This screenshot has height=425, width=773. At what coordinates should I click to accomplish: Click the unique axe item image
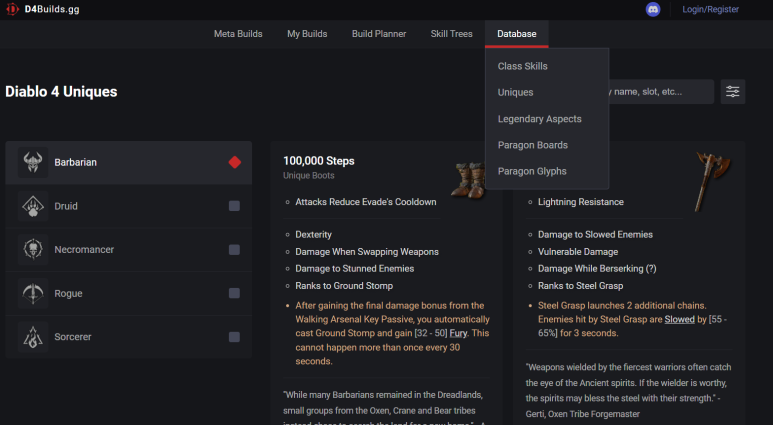click(712, 181)
